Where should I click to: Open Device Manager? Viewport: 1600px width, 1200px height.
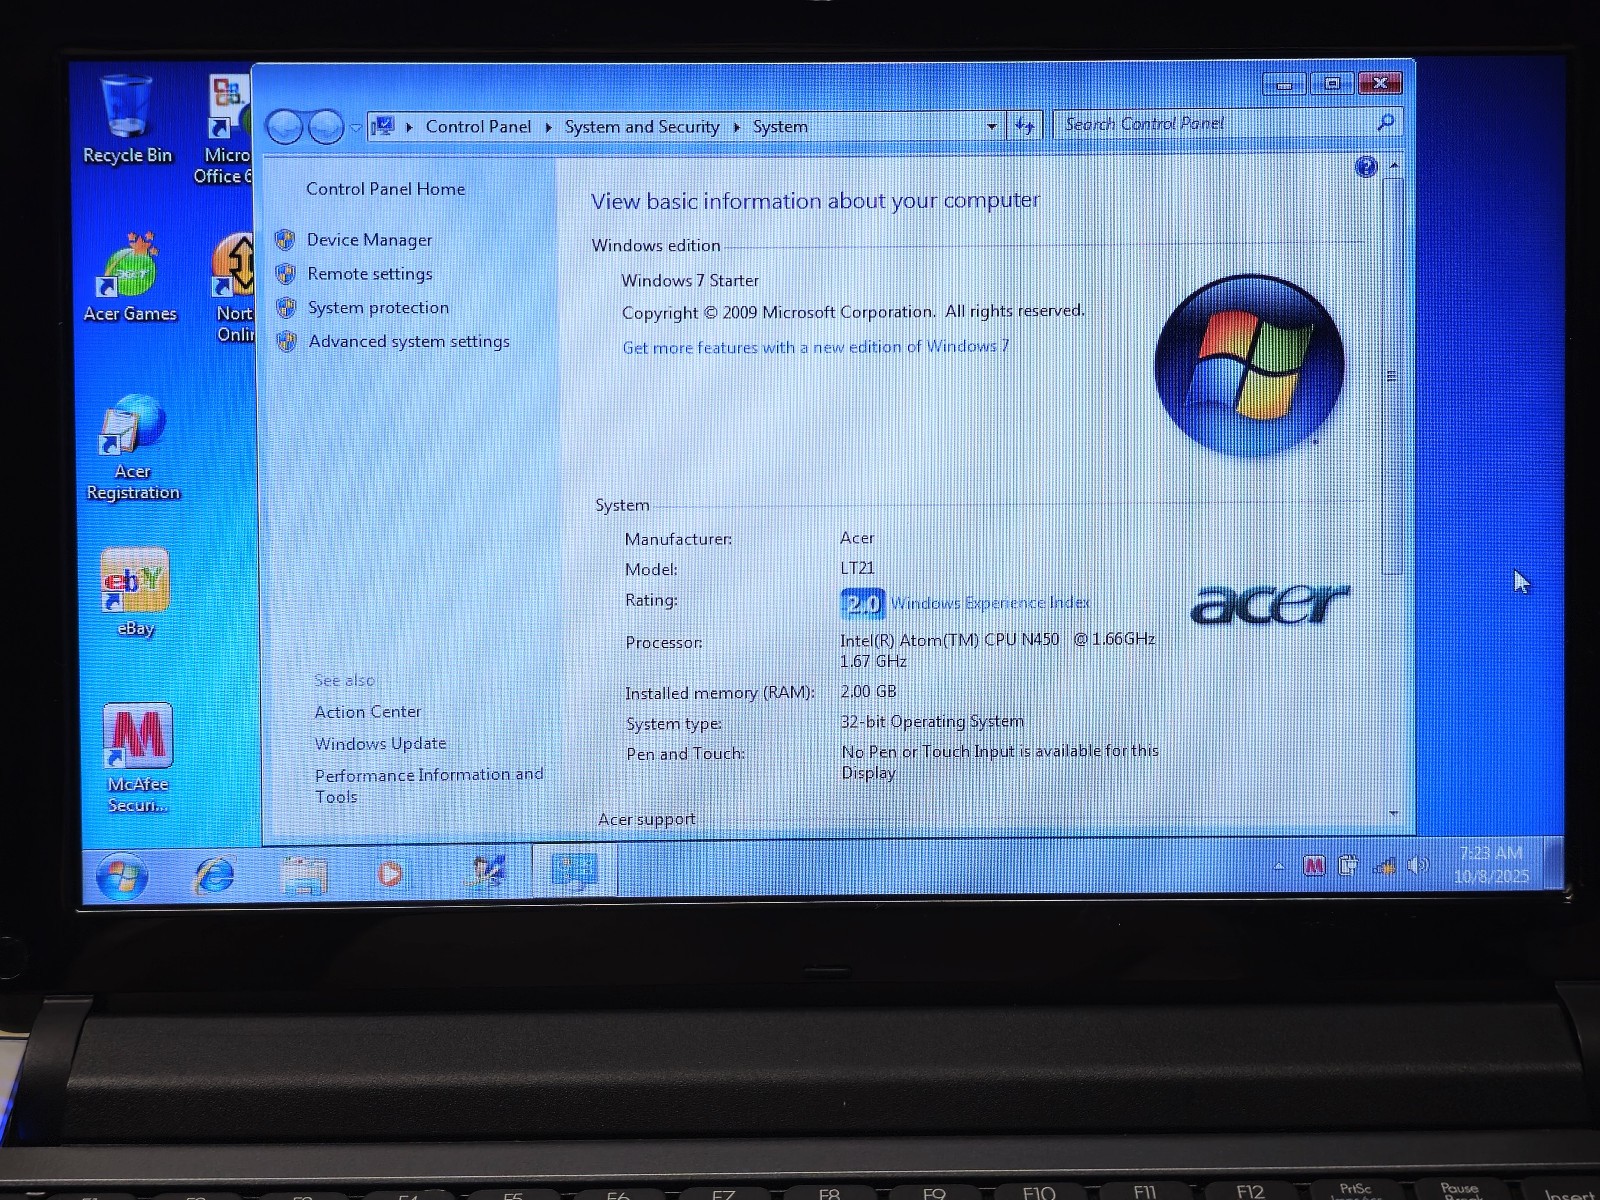tap(369, 240)
